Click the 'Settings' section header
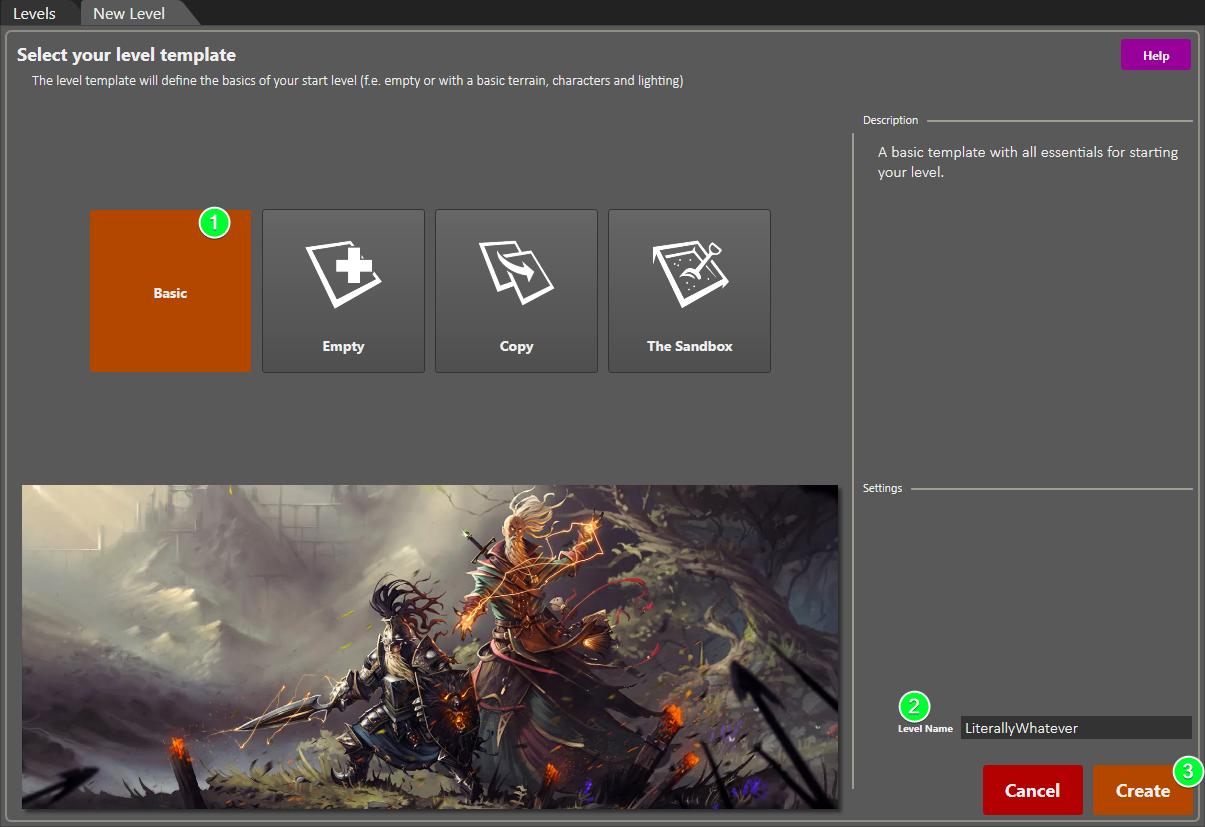The image size is (1205, 827). point(882,488)
